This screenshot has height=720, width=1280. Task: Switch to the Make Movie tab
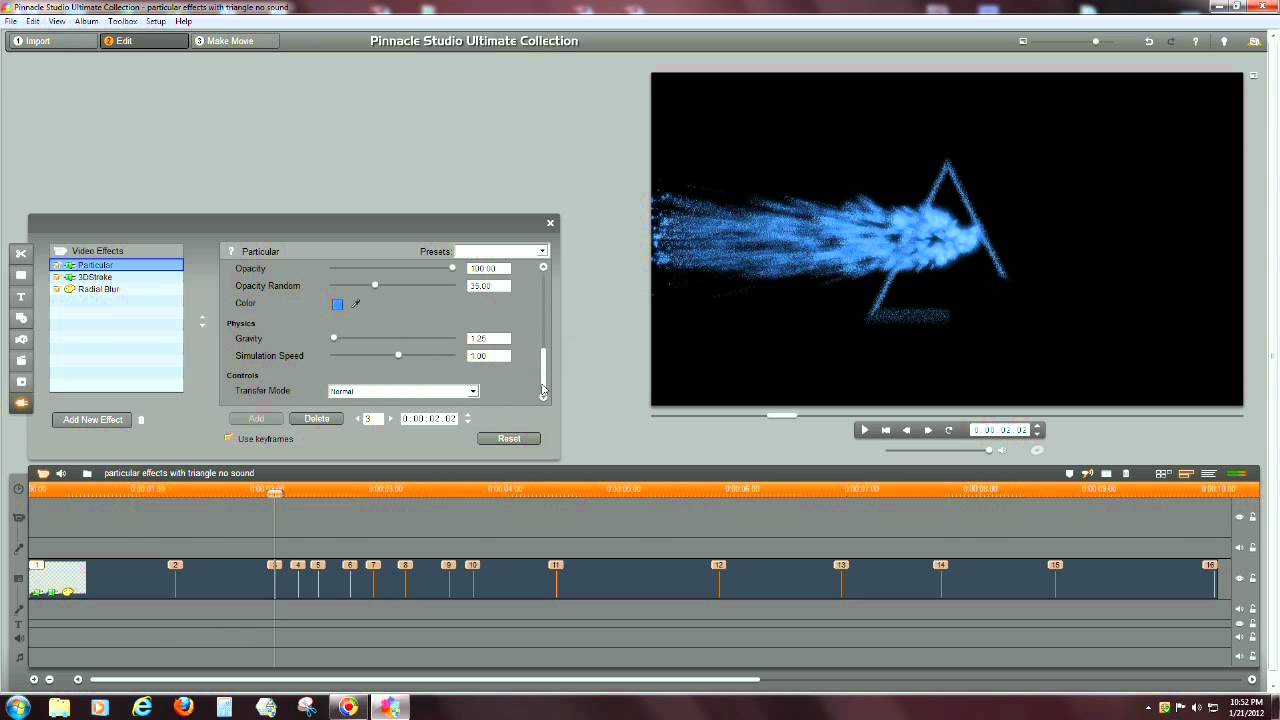235,41
